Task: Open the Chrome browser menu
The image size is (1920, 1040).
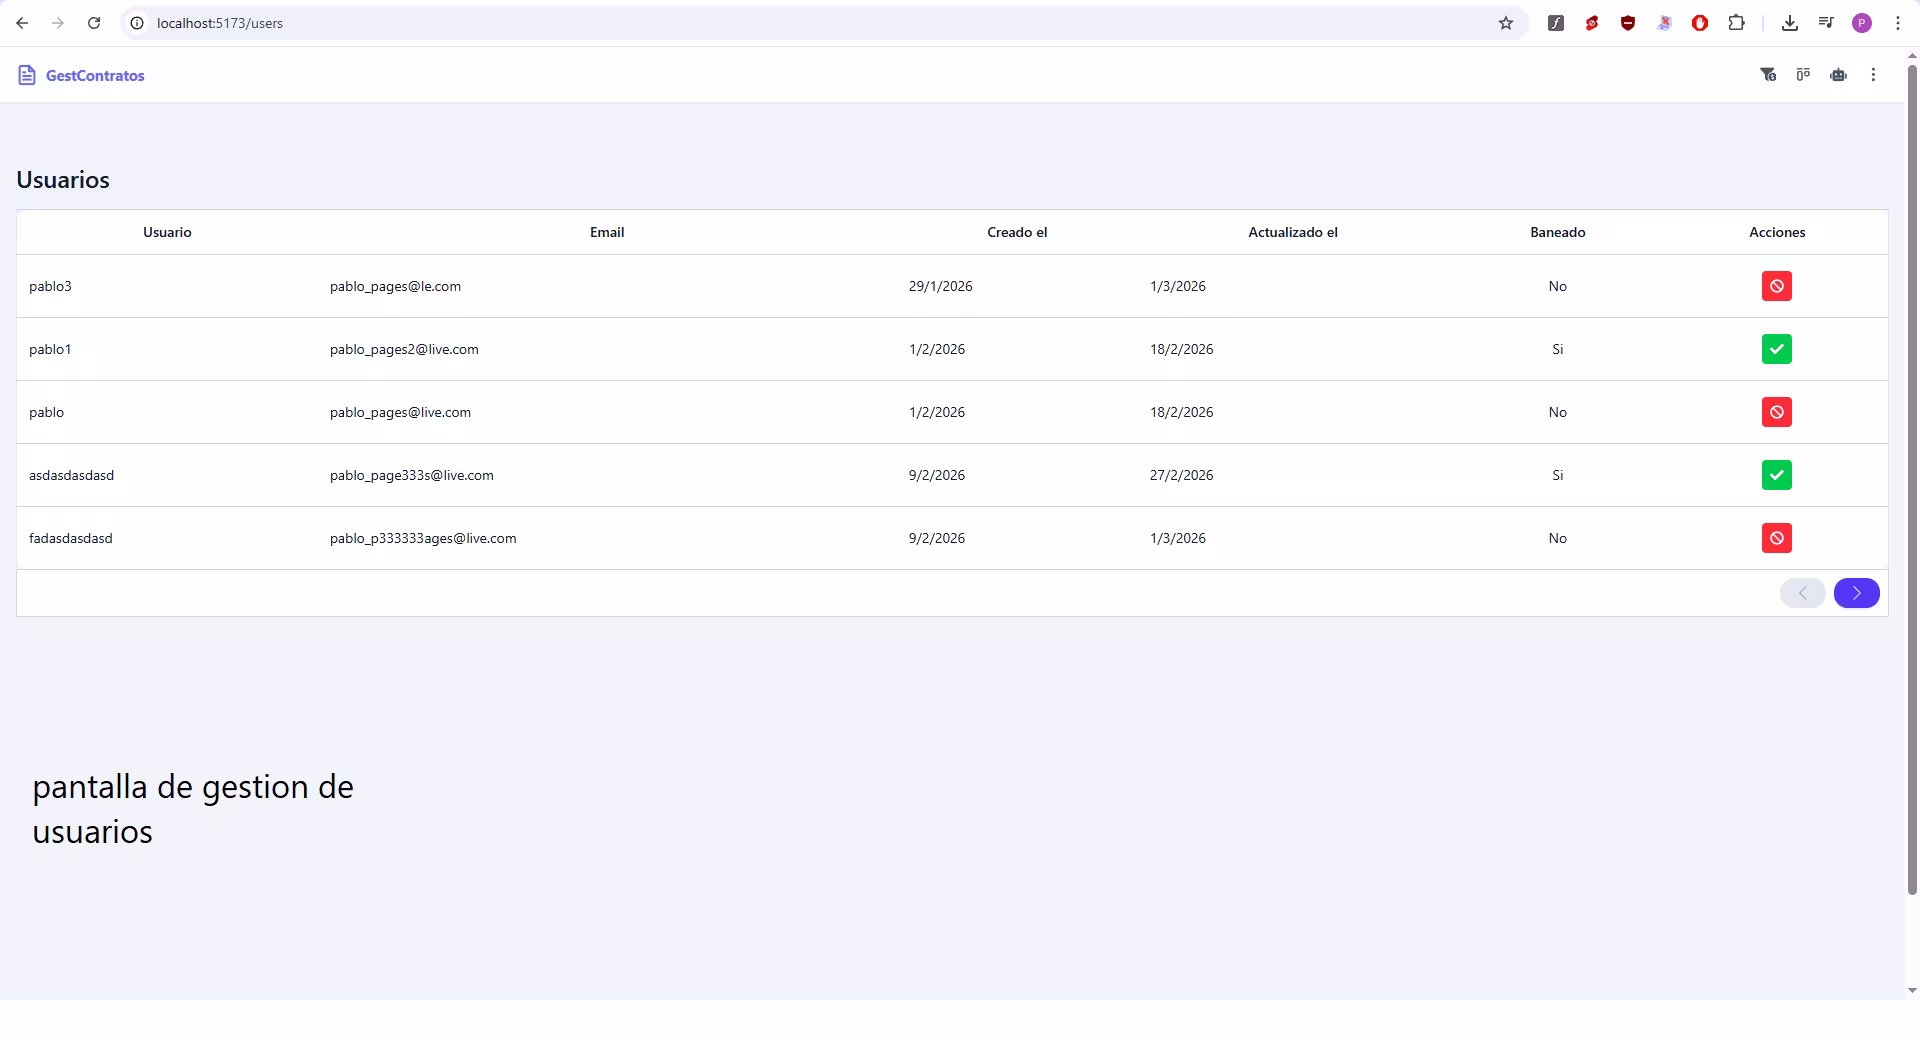Action: coord(1898,22)
